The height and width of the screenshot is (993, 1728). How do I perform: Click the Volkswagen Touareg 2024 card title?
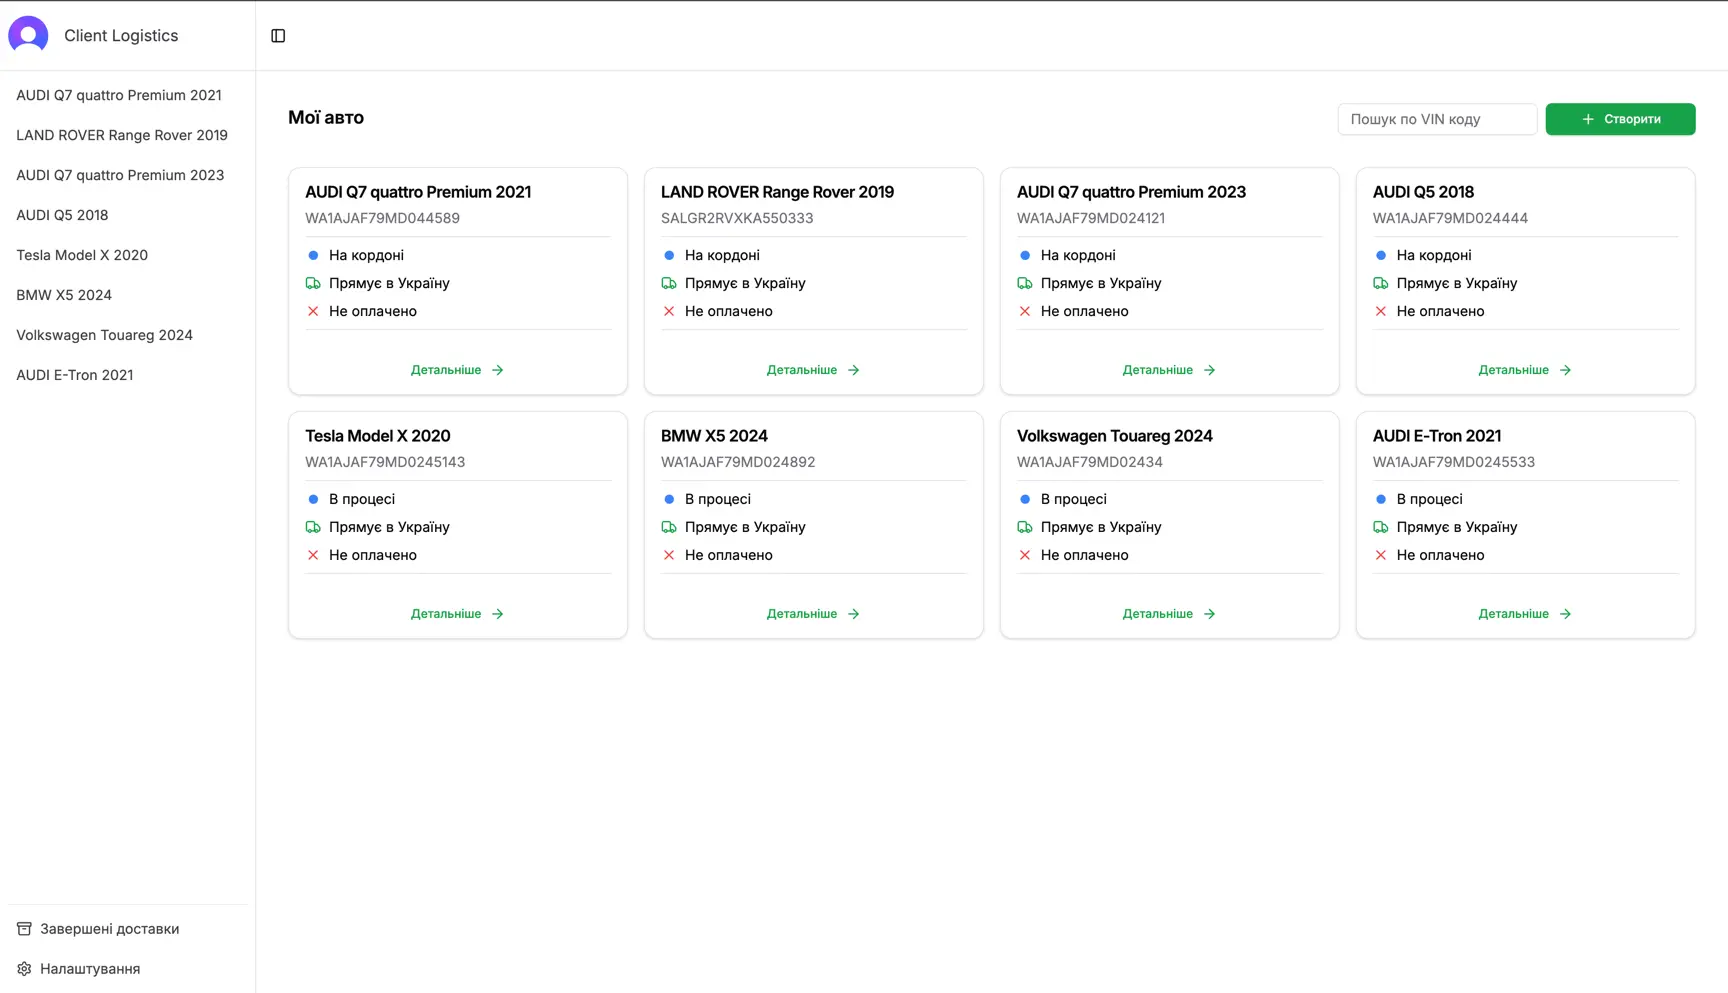1115,436
